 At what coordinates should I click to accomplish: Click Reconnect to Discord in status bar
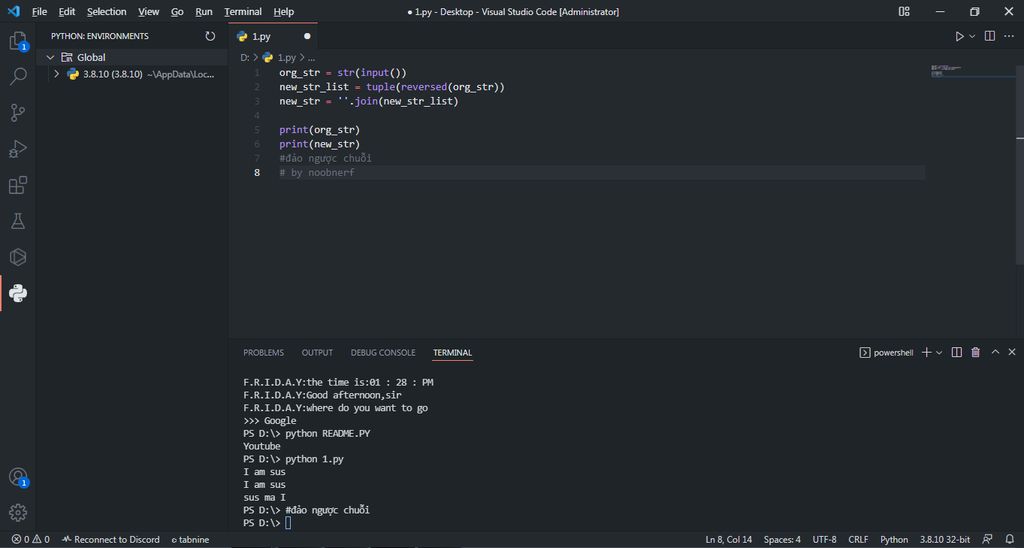coord(110,540)
